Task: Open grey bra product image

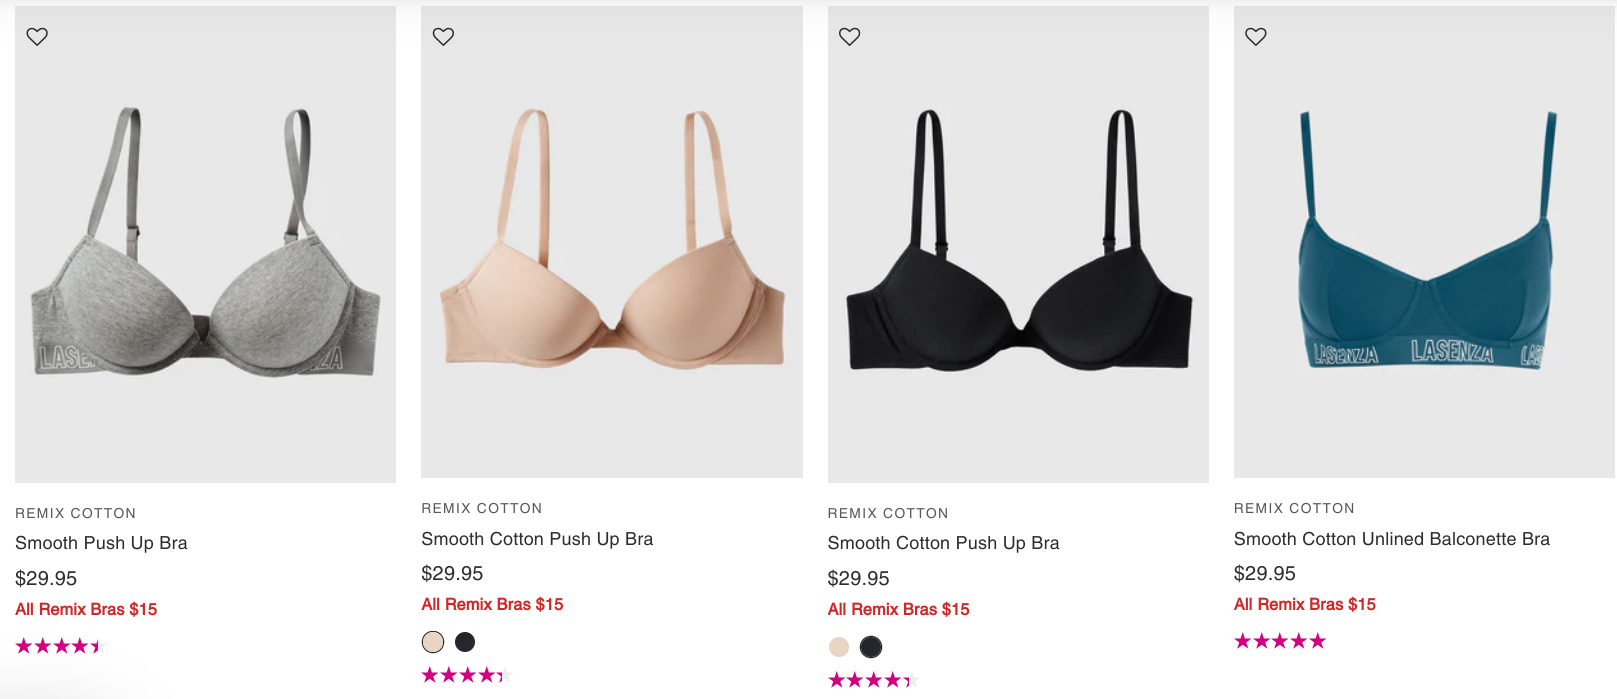Action: pos(205,244)
